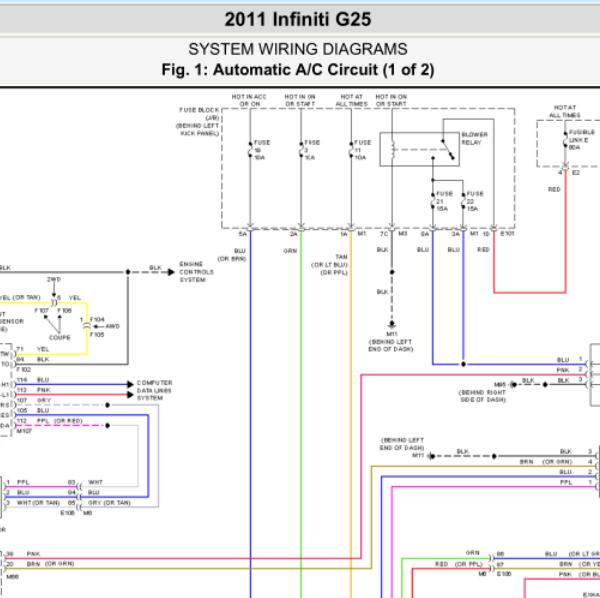Select the "FUSIBLE LINK E 80A" label
This screenshot has width=600, height=598.
point(582,140)
